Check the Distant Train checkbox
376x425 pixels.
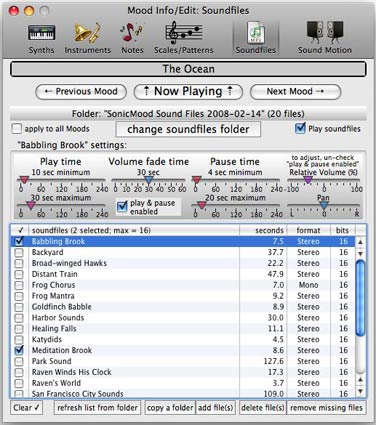[x=19, y=274]
